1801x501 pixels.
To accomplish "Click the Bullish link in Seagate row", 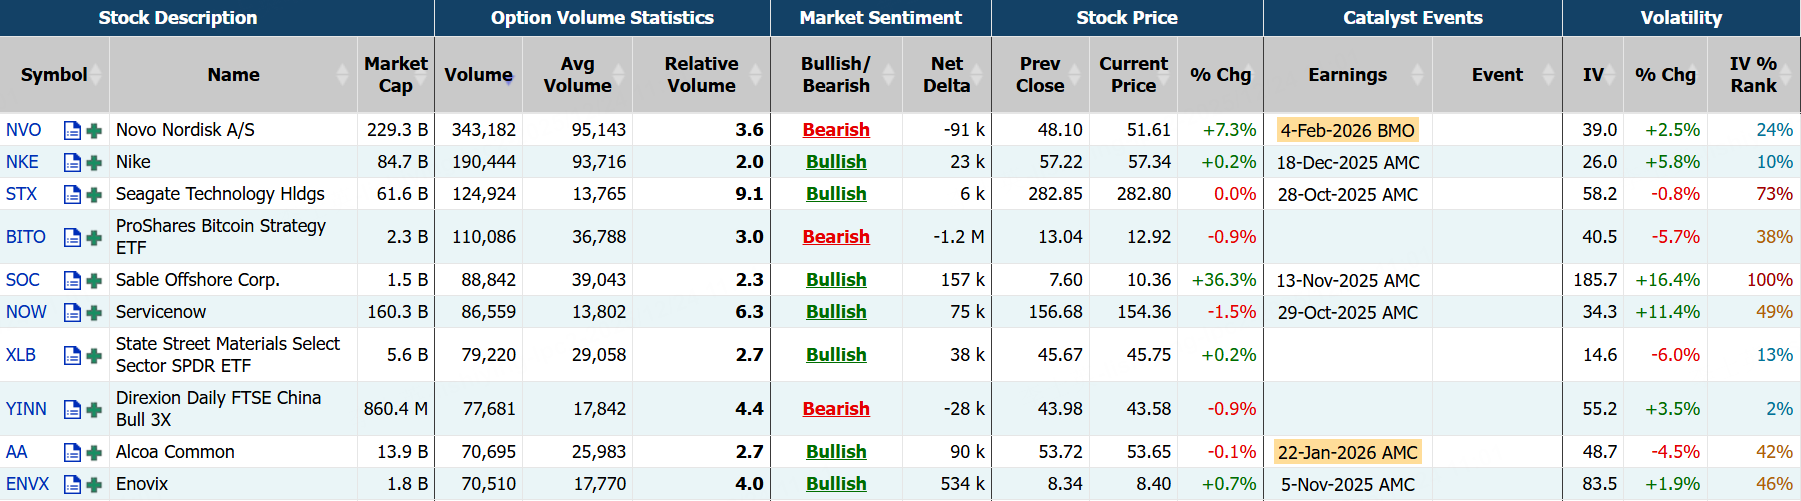I will [x=836, y=194].
